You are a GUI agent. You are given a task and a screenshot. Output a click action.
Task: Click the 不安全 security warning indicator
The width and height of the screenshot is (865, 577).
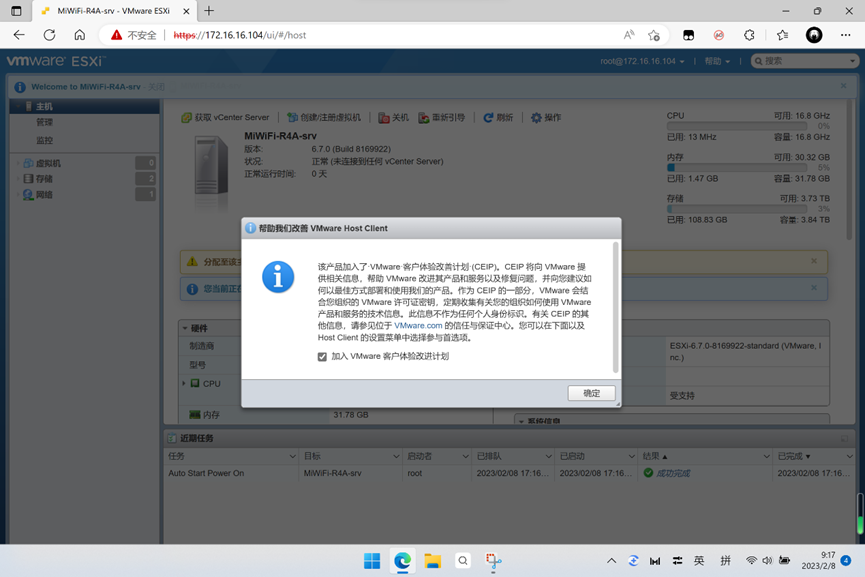pos(134,35)
